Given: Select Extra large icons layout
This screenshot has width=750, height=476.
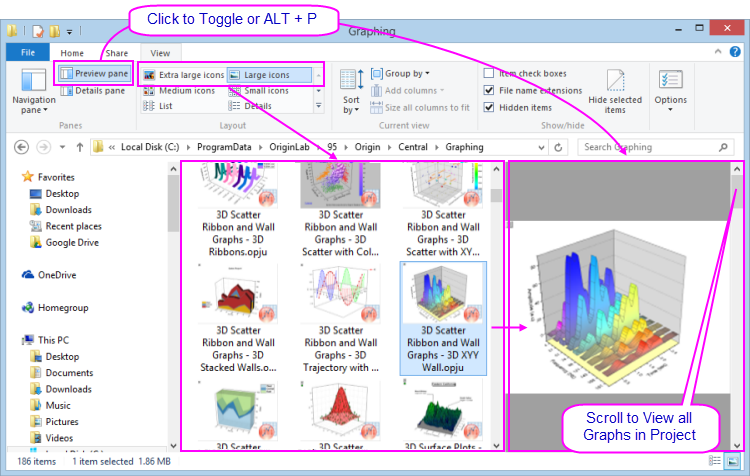Looking at the screenshot, I should pos(182,75).
